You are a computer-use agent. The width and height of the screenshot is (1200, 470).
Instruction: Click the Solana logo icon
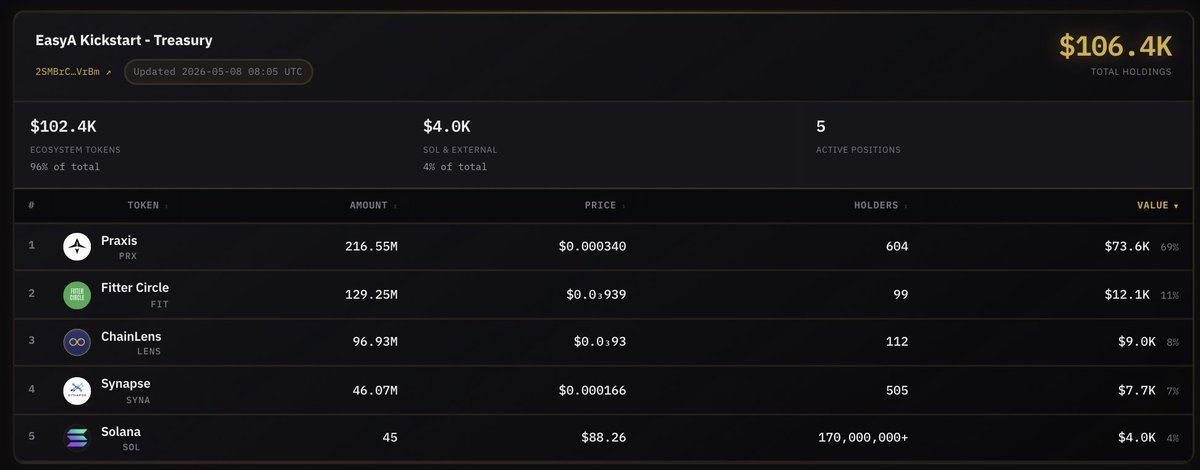pos(77,438)
